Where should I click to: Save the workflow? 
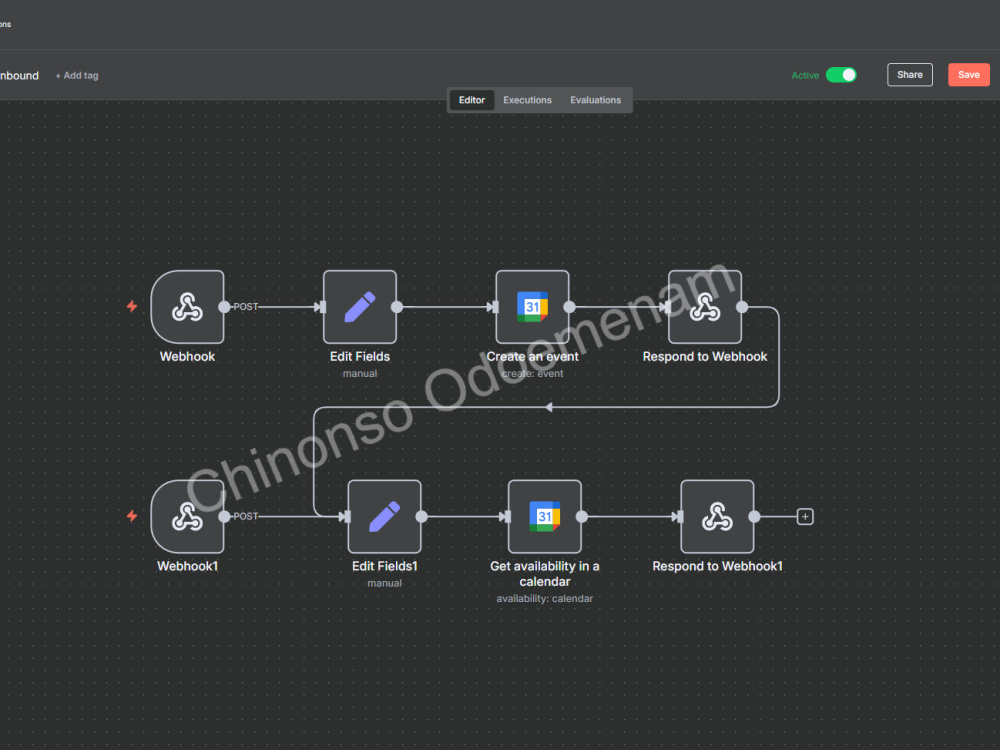969,75
